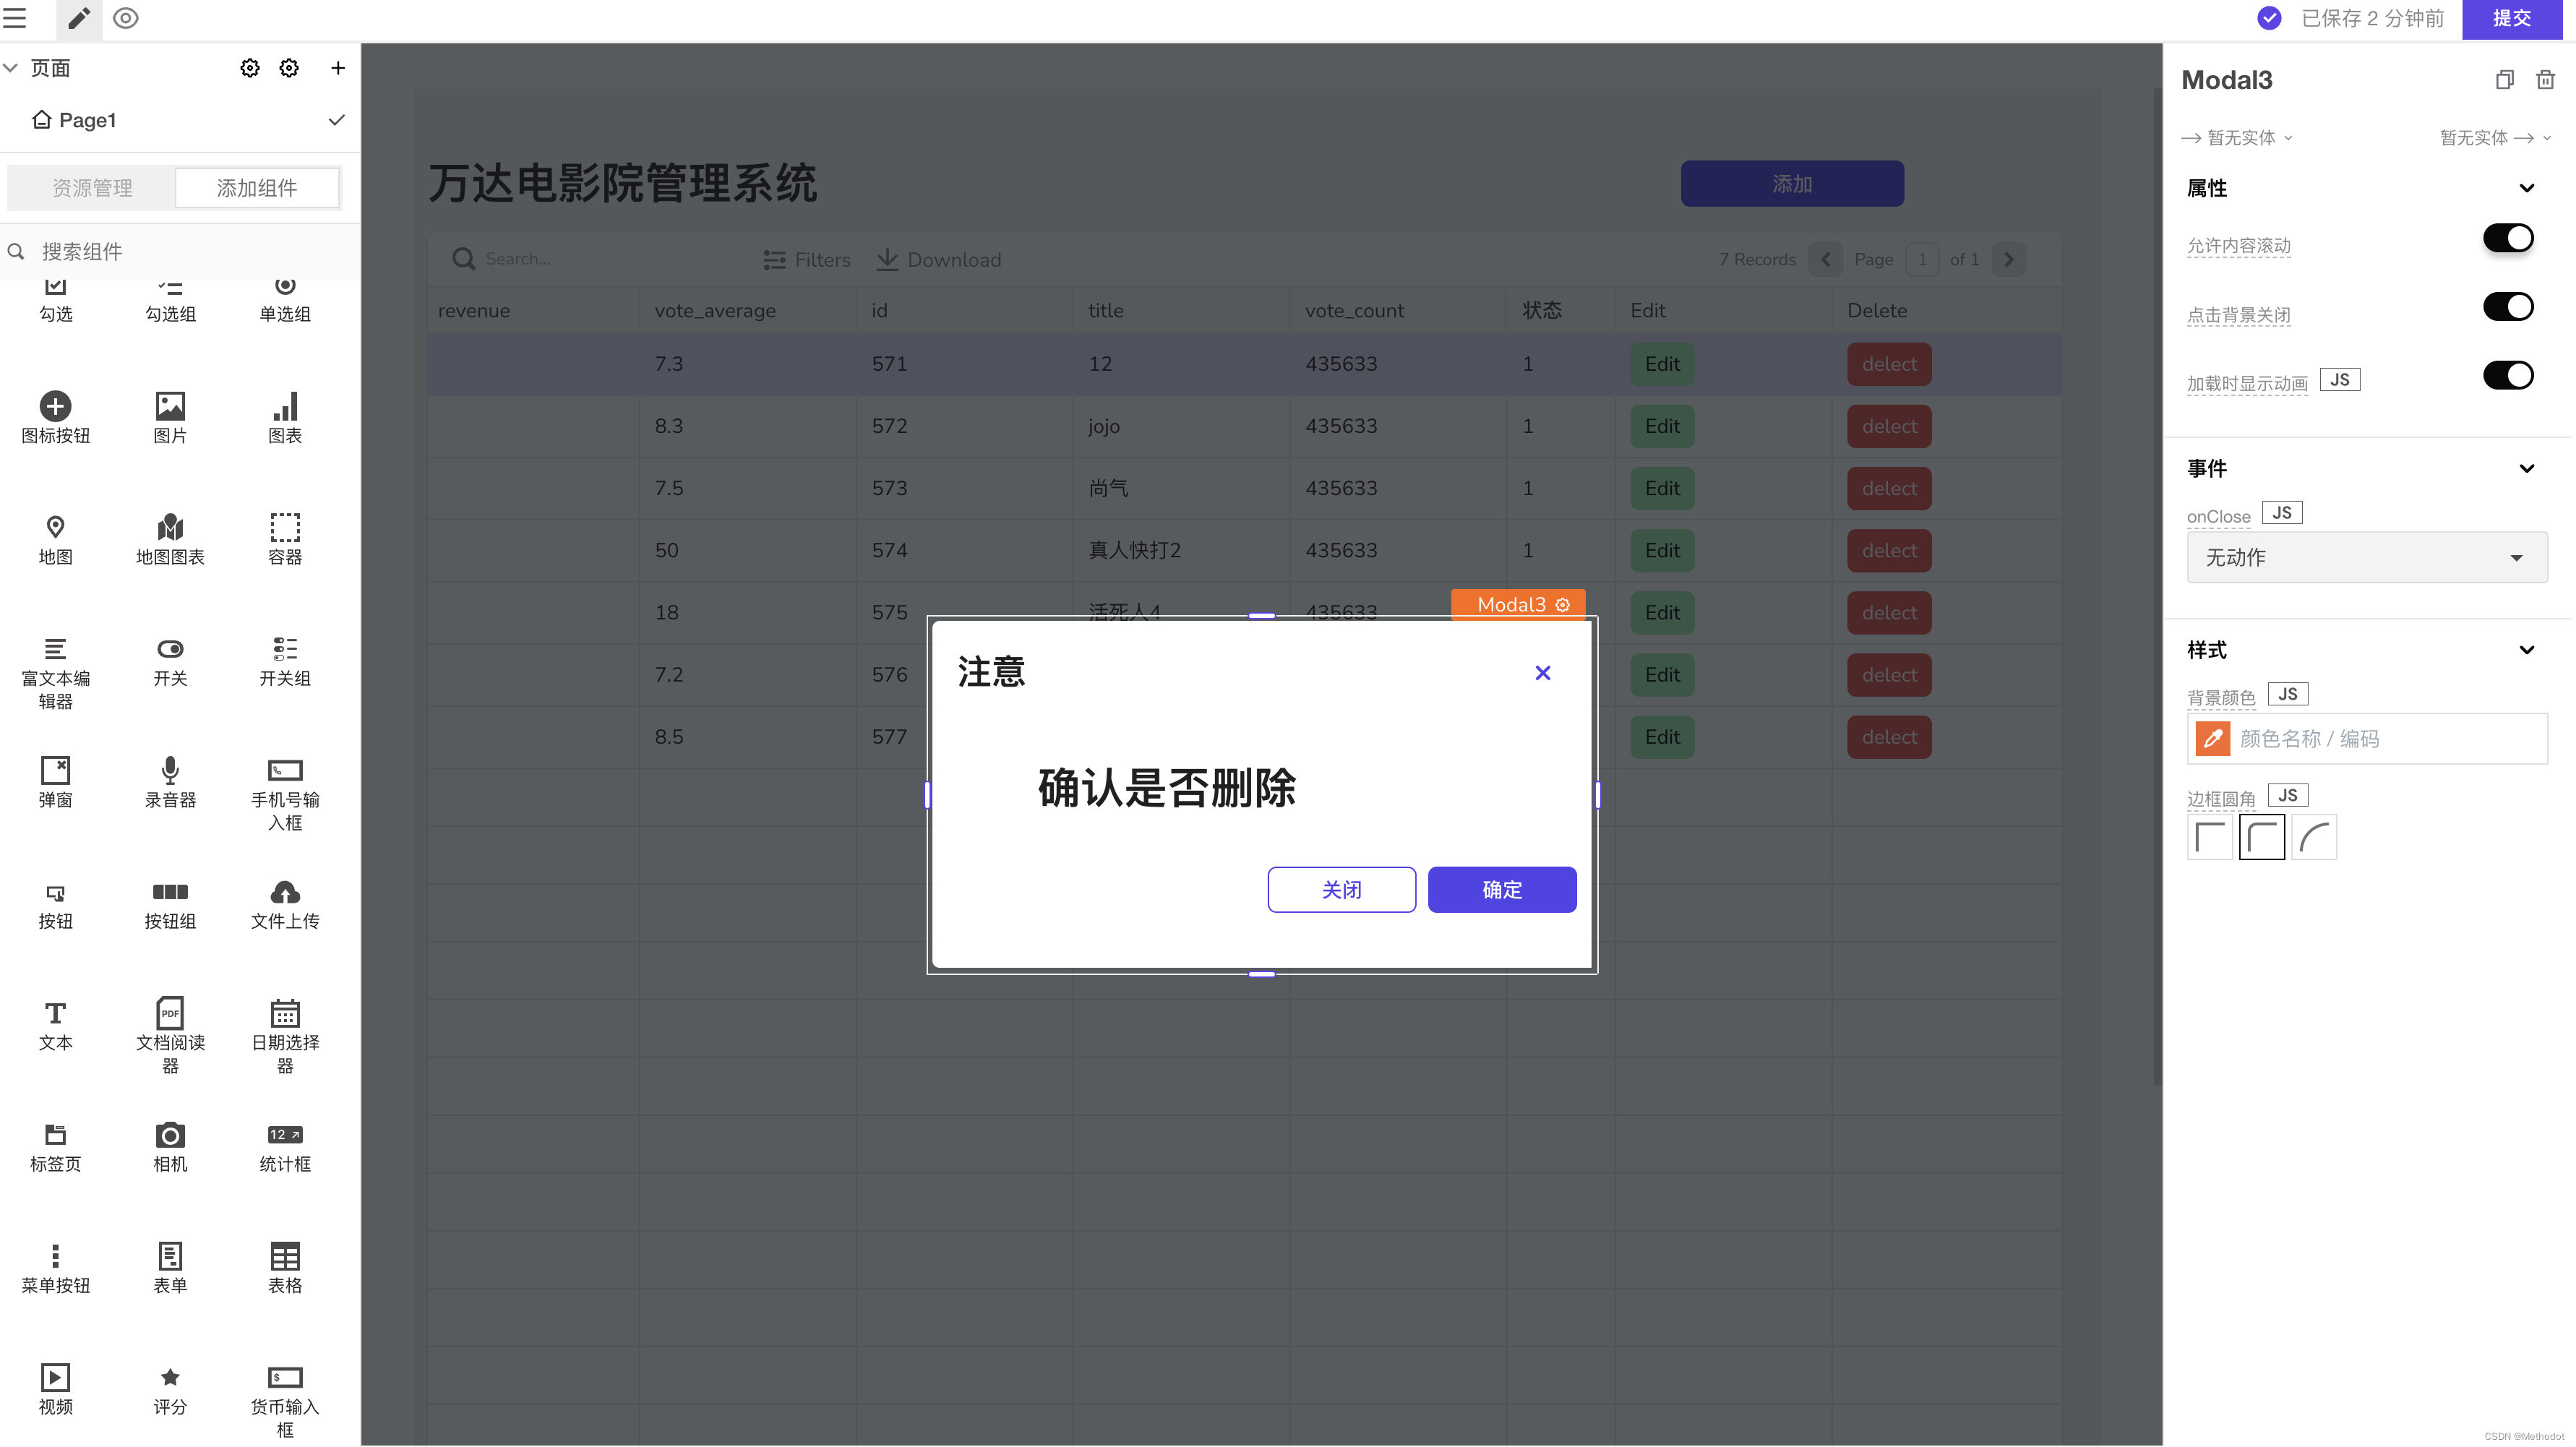
Task: Click the 确定 button in modal
Action: (x=1501, y=889)
